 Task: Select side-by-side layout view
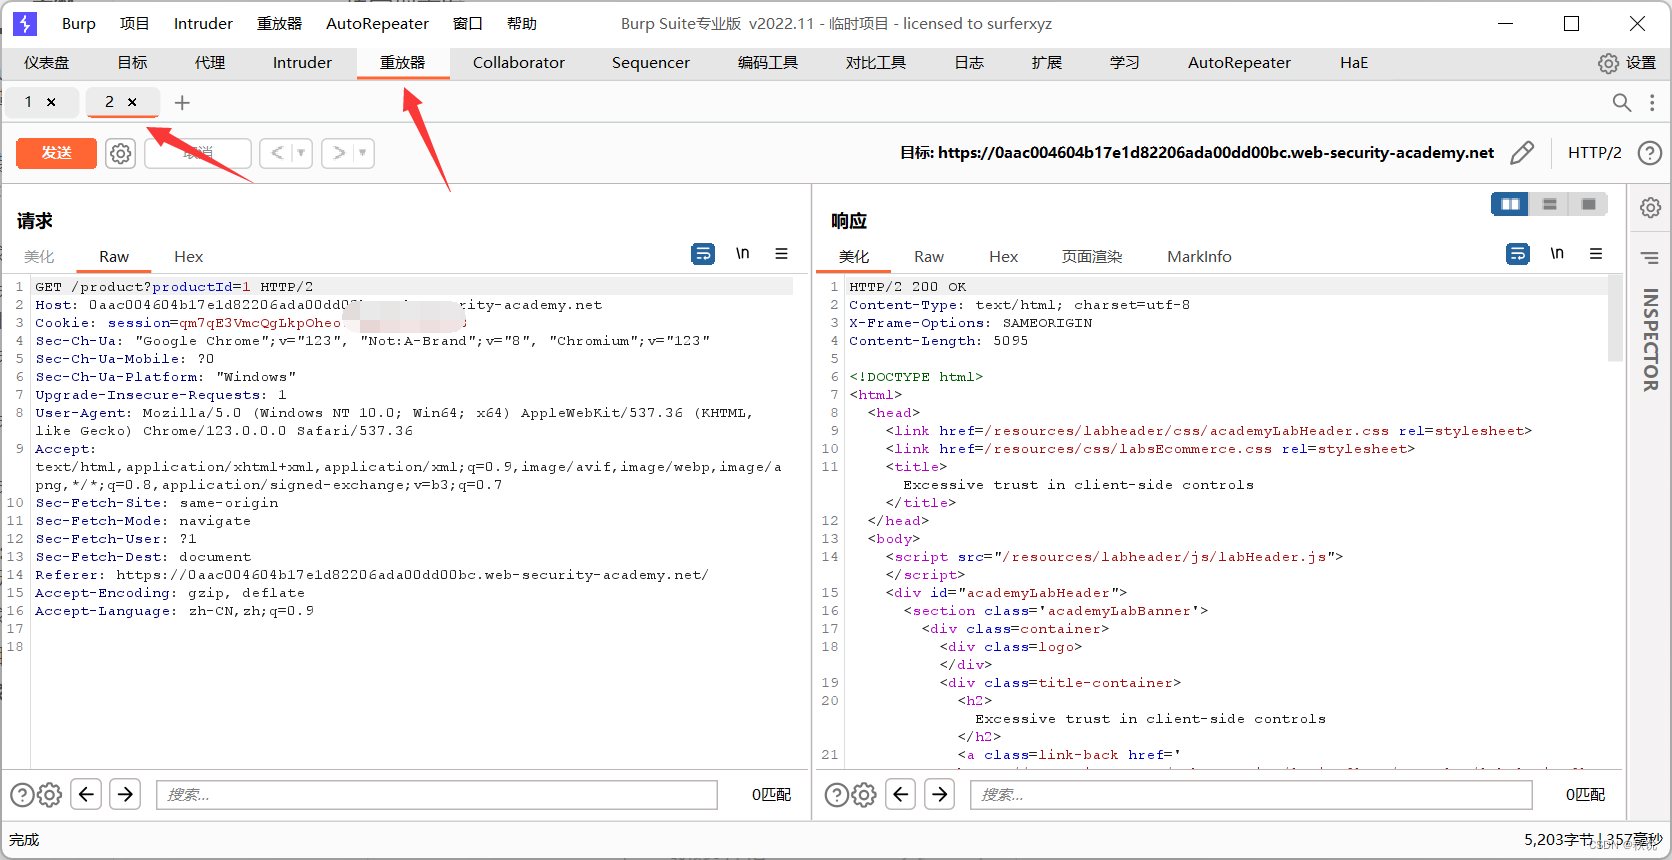coord(1510,204)
